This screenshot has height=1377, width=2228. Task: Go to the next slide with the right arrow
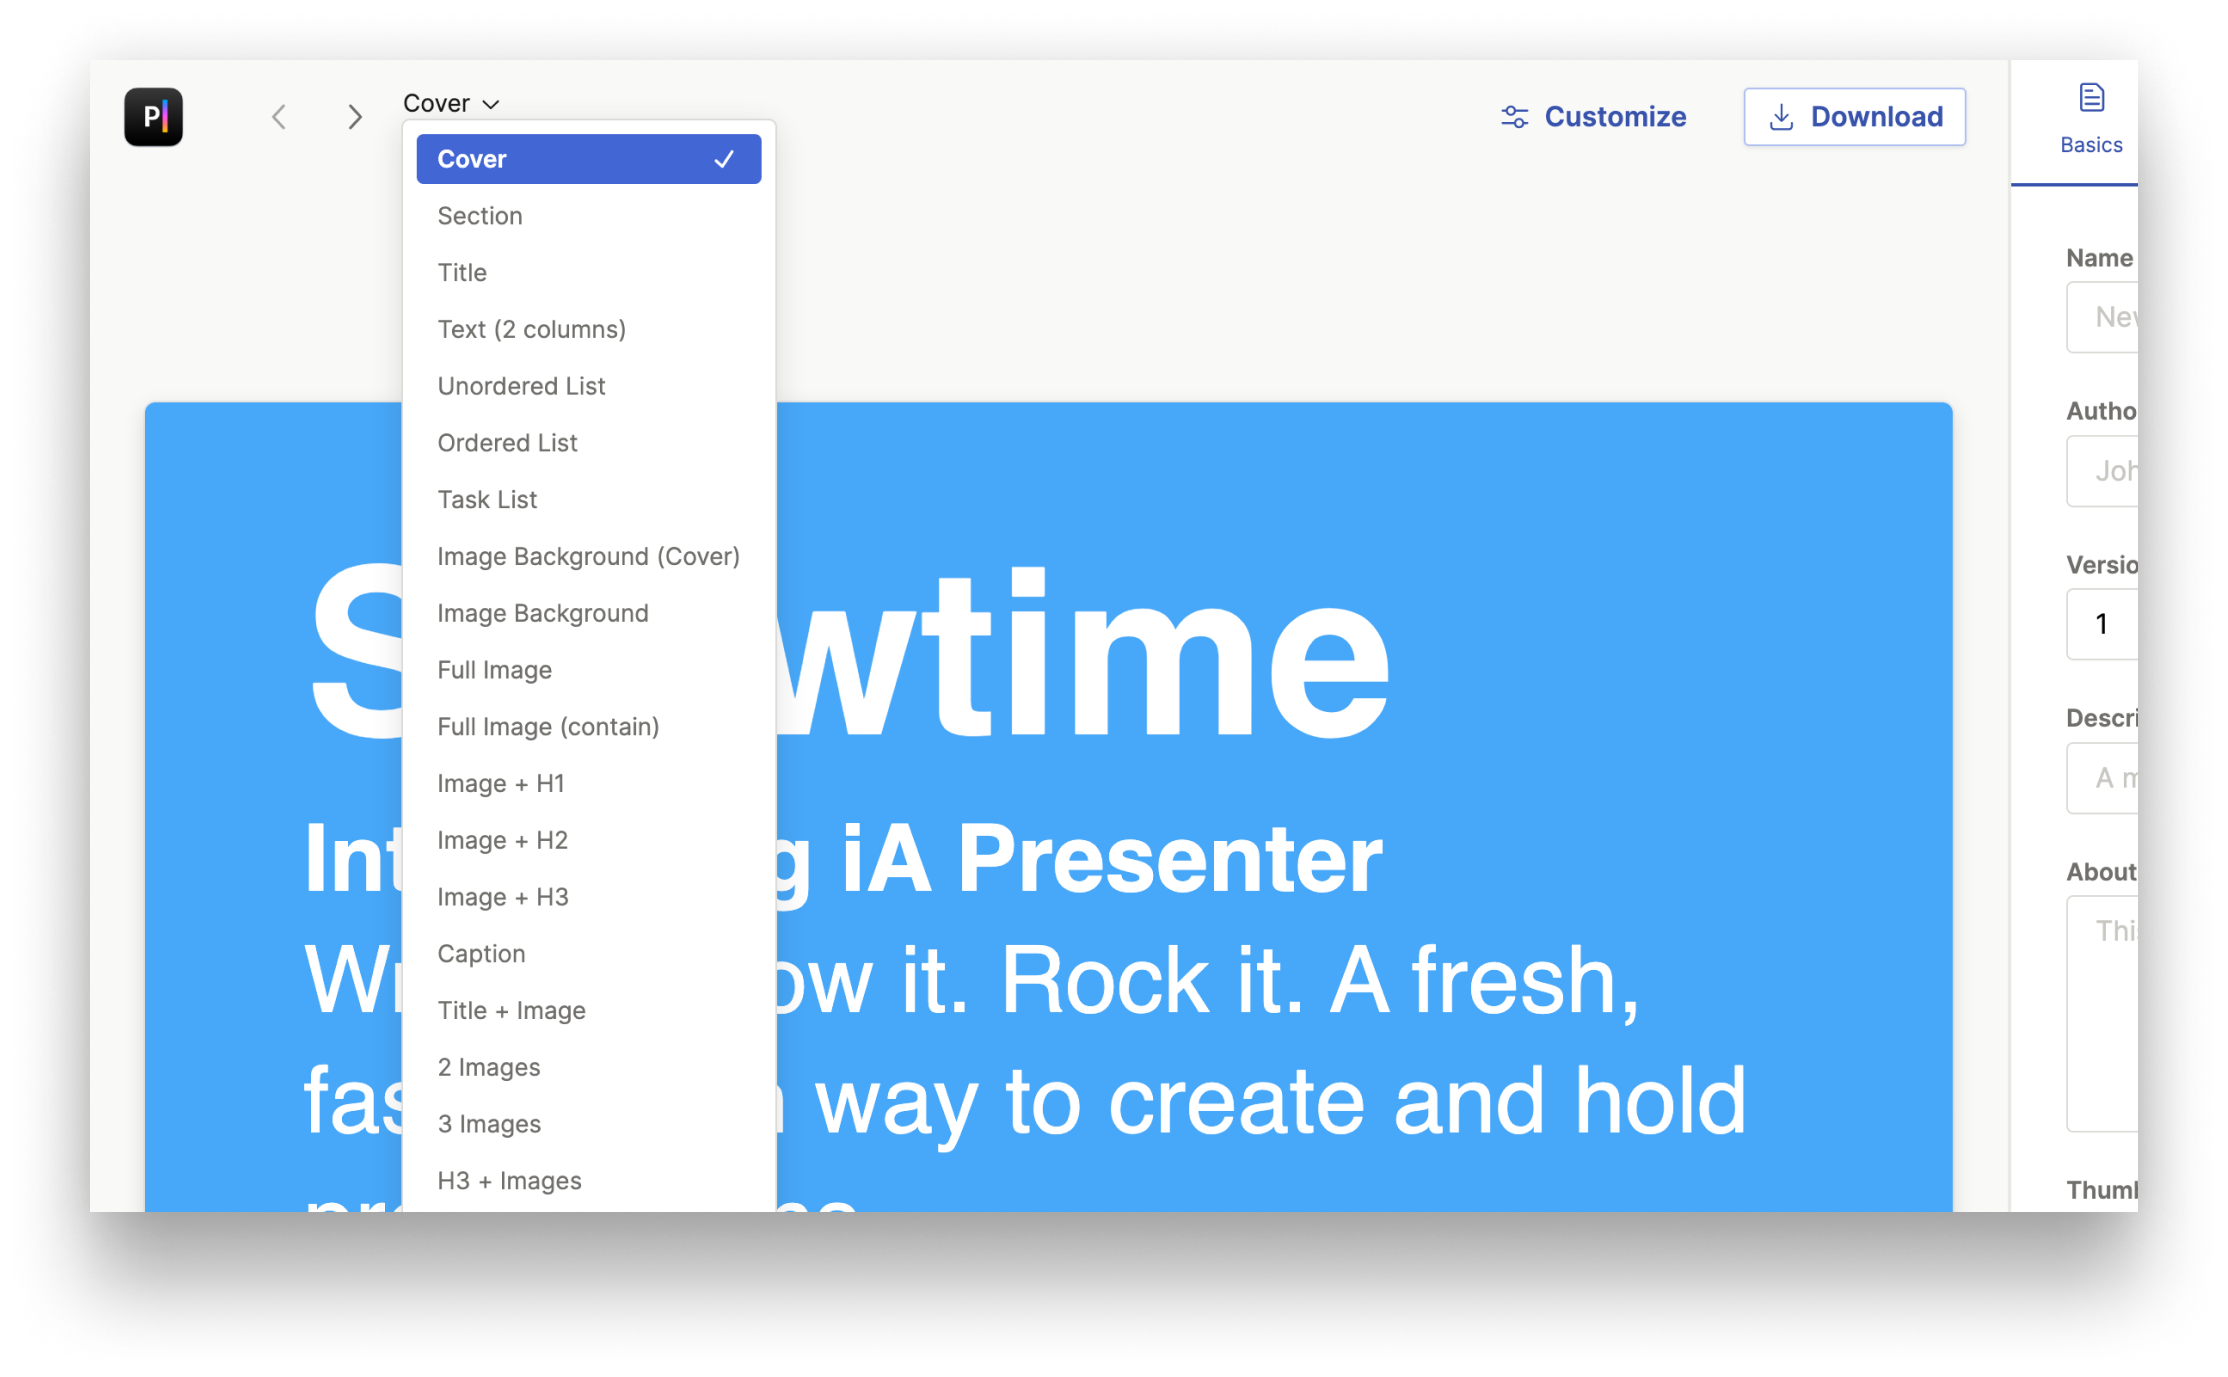(x=355, y=117)
